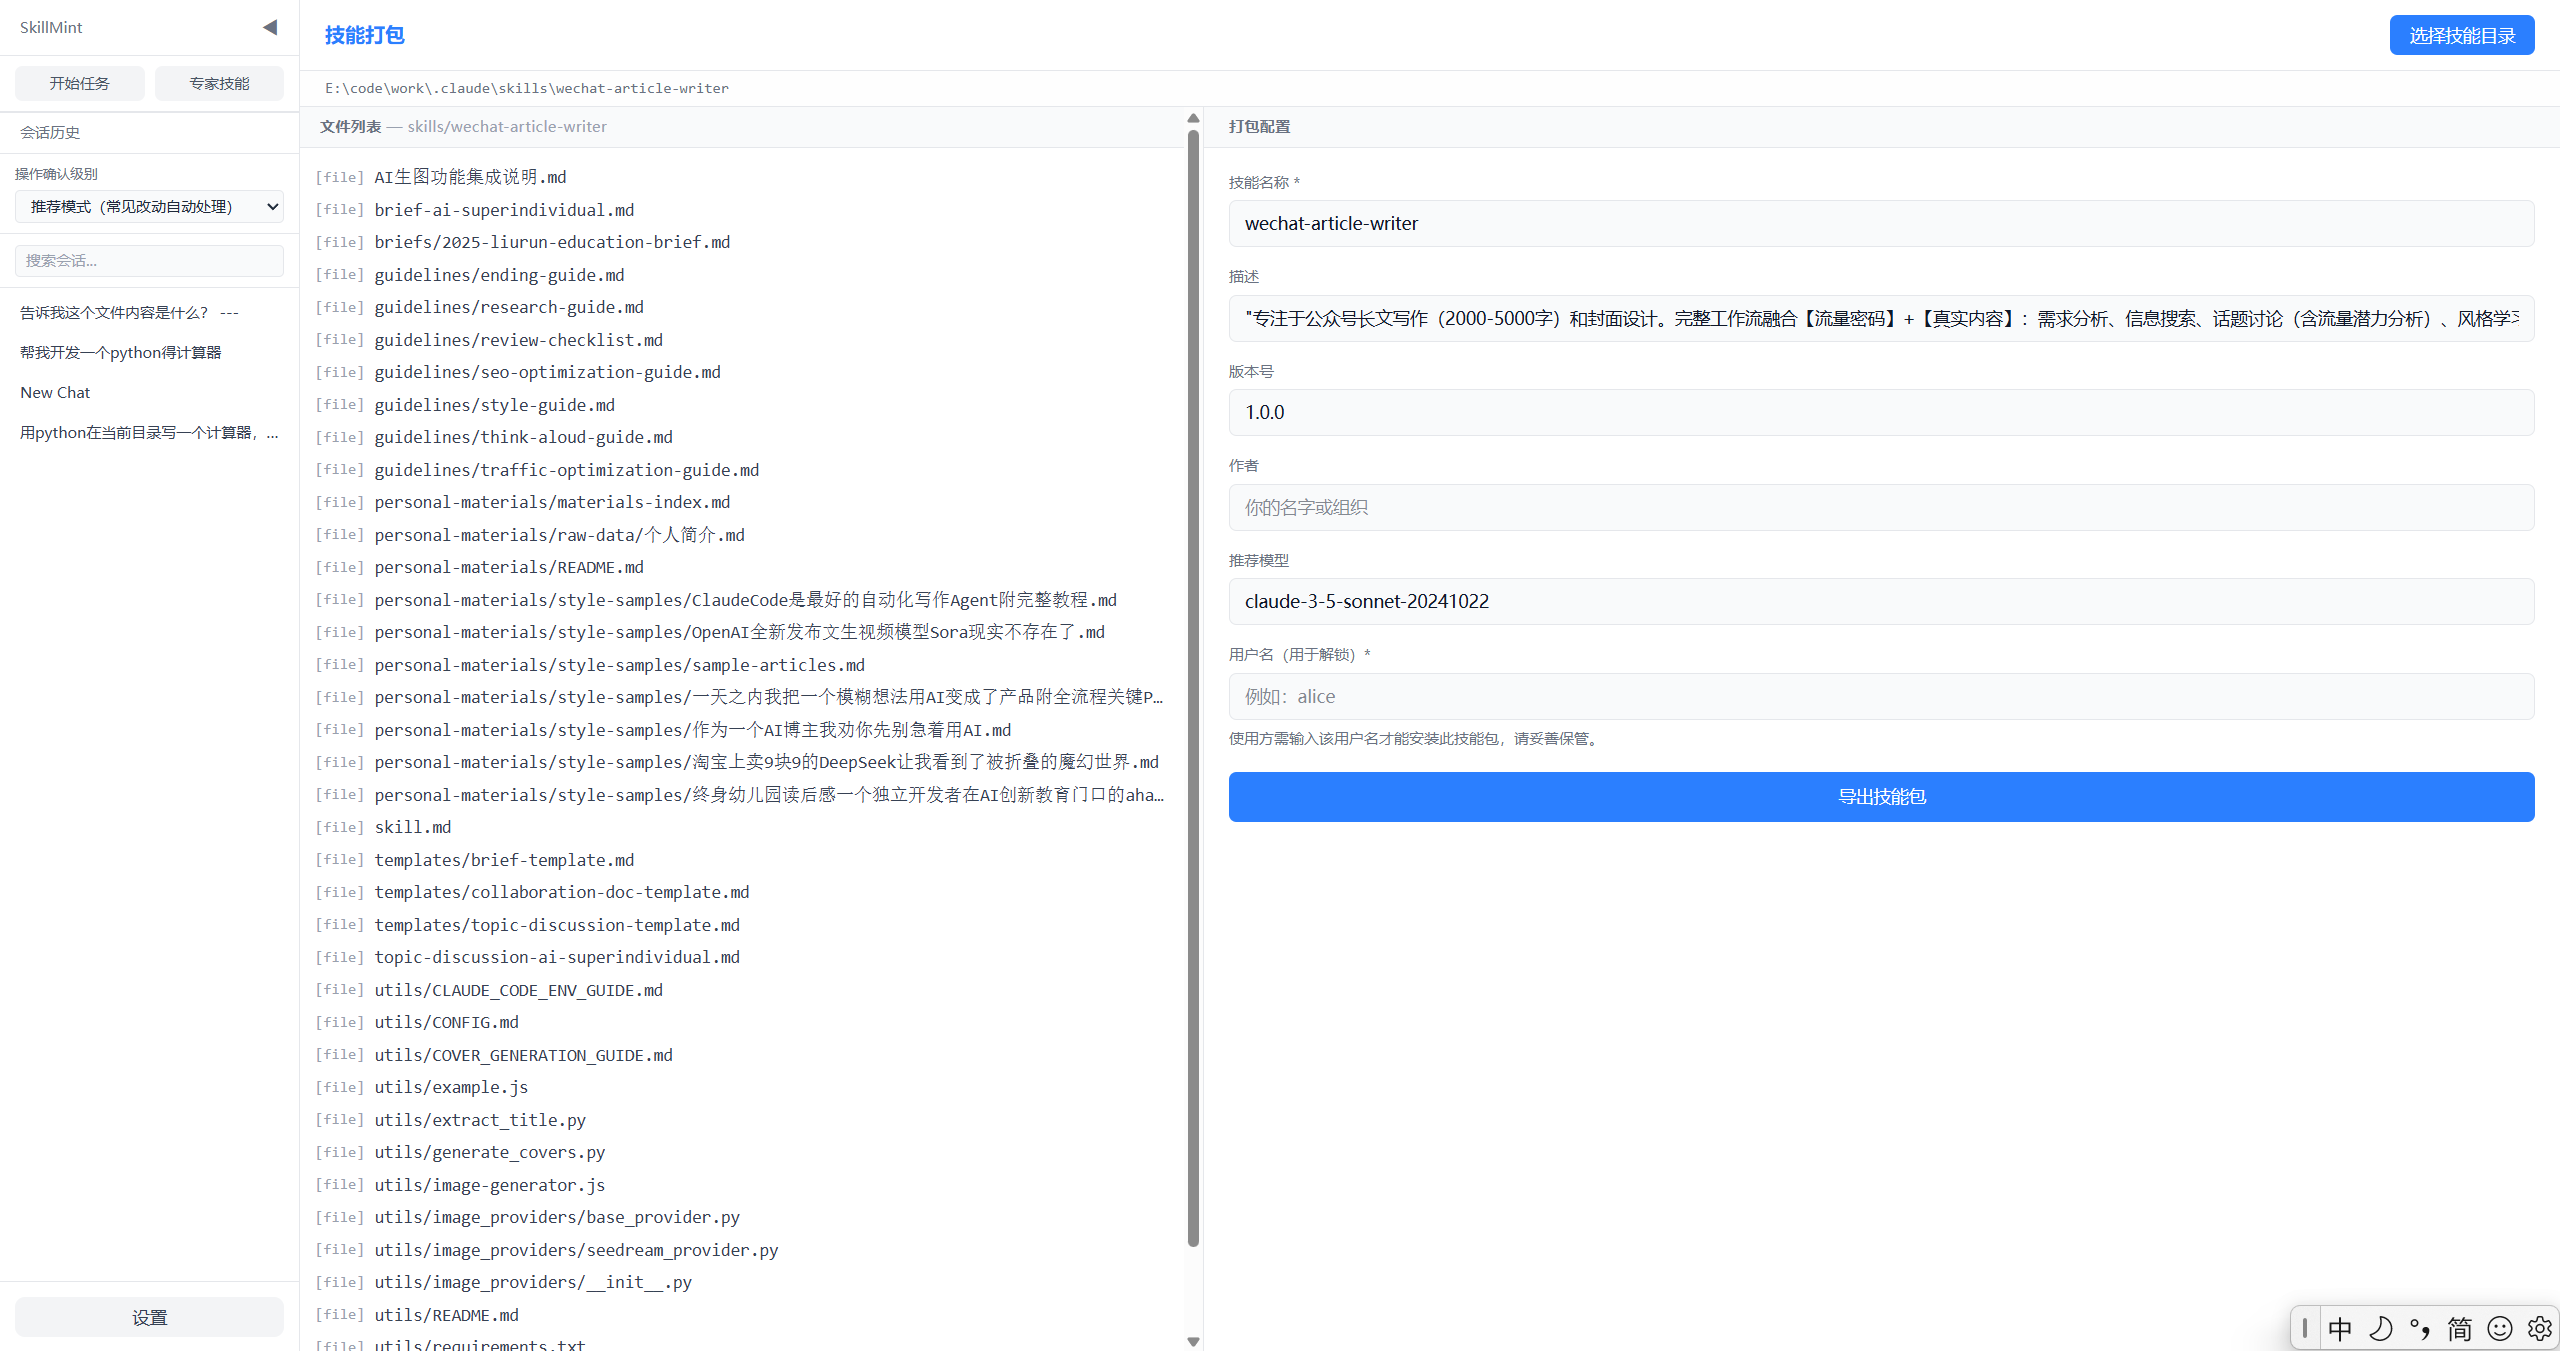Click the file list scrollbar thumb
Image resolution: width=2560 pixels, height=1351 pixels.
coord(1193,688)
